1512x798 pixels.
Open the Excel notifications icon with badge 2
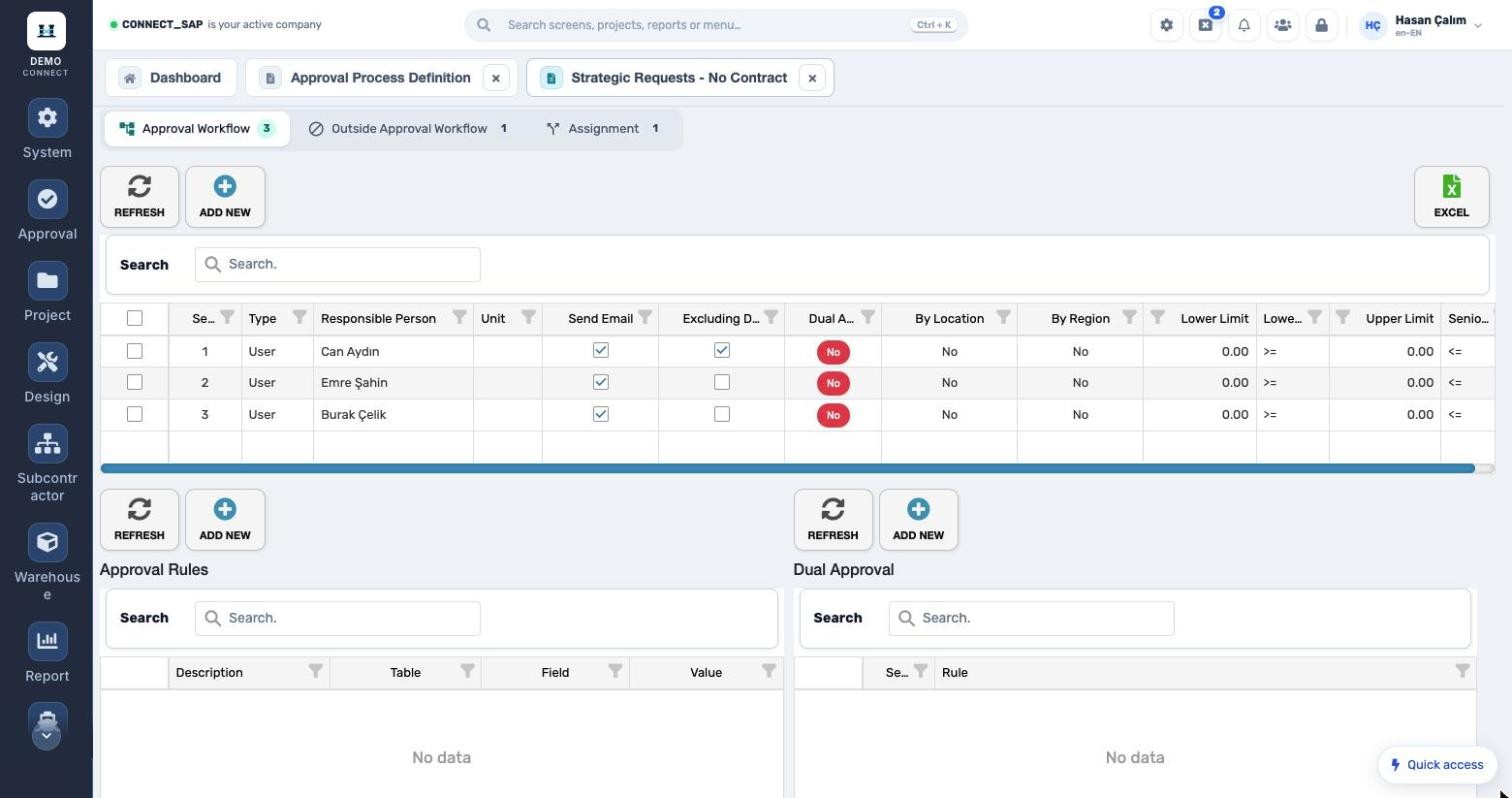click(x=1205, y=25)
